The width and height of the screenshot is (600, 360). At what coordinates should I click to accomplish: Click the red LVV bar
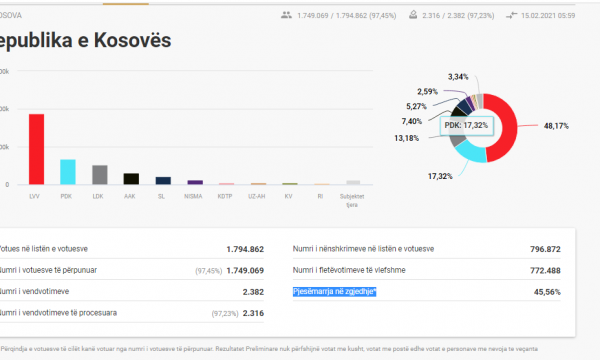click(36, 149)
